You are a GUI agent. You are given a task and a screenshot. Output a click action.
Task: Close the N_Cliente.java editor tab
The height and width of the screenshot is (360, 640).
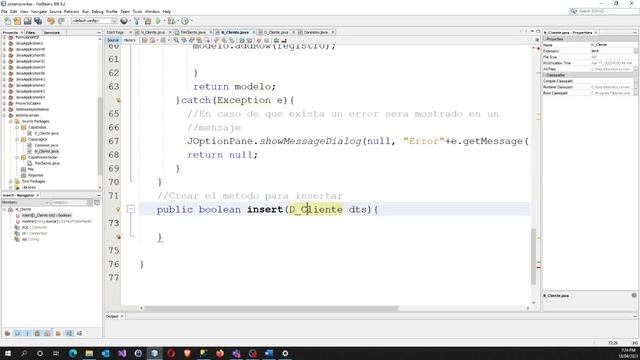coord(253,32)
